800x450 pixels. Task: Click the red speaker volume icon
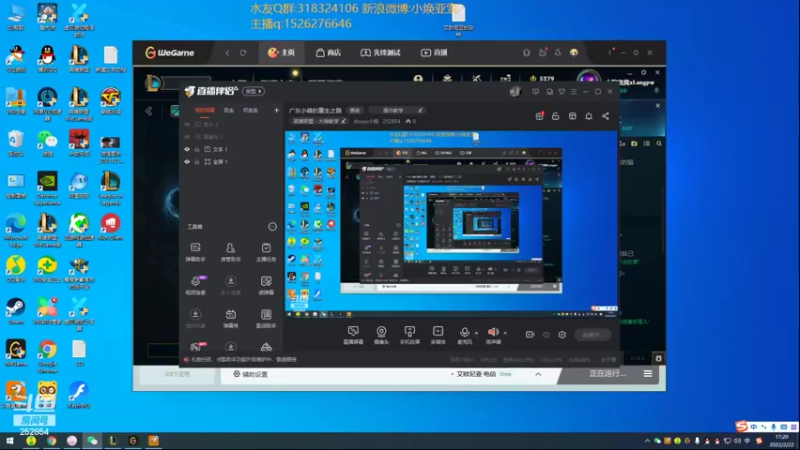coord(493,332)
